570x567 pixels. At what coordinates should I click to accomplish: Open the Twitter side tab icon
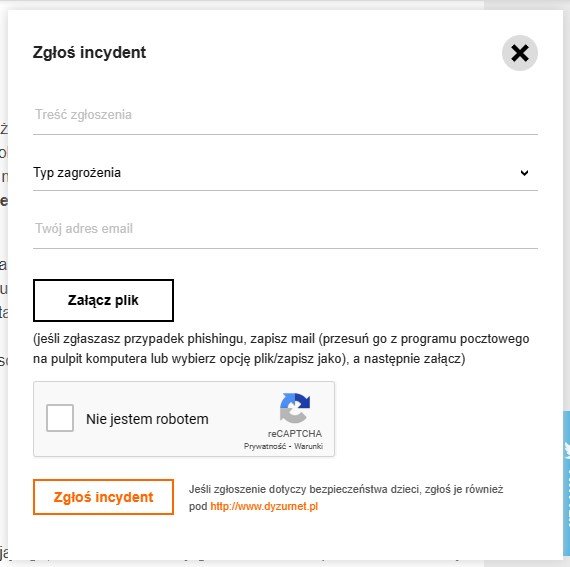tap(567, 449)
